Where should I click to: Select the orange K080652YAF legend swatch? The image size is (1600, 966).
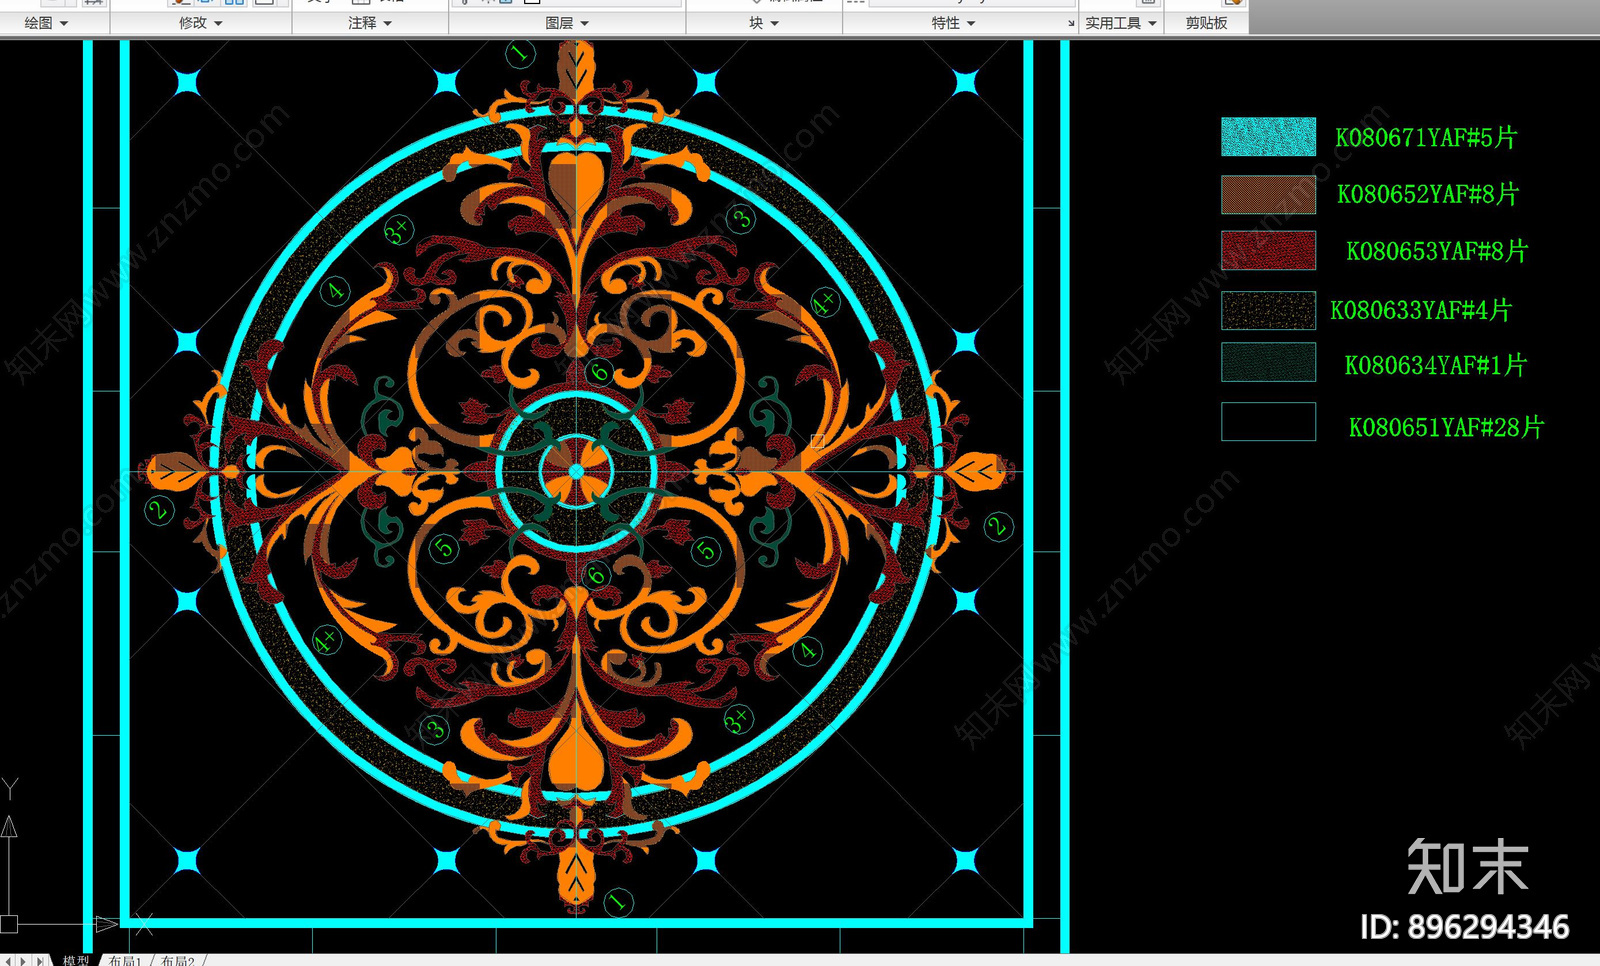tap(1268, 194)
